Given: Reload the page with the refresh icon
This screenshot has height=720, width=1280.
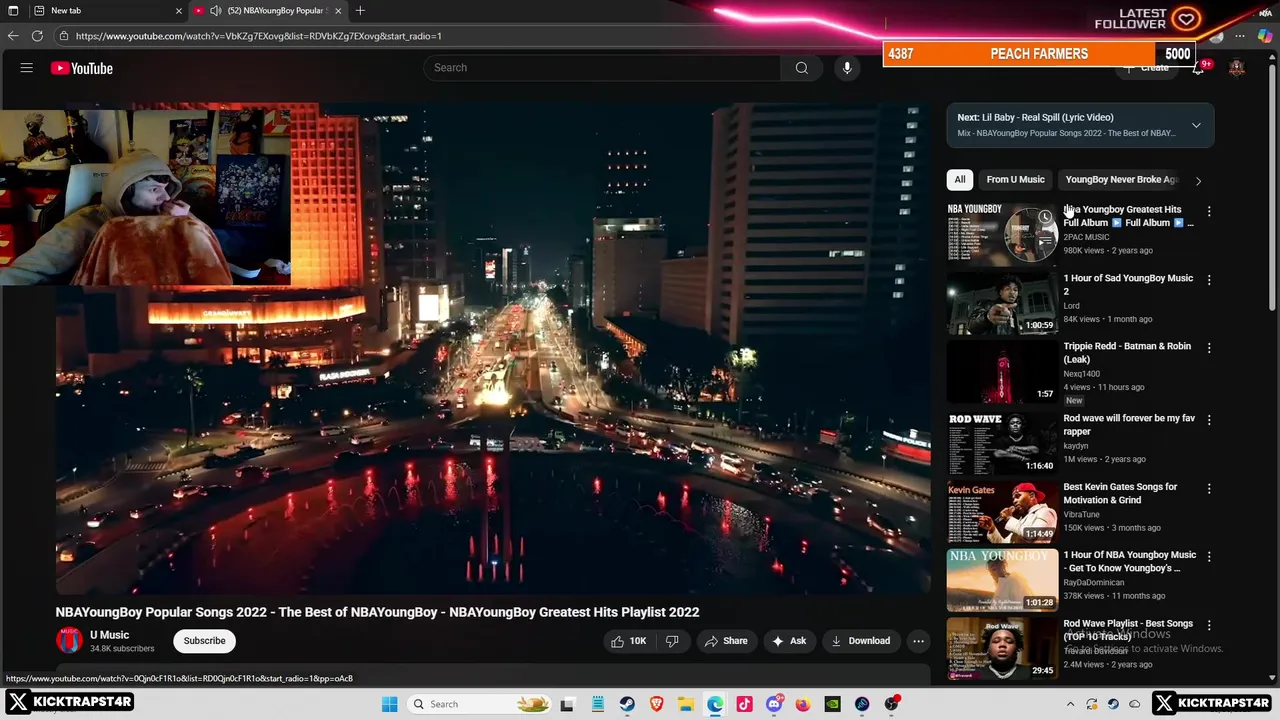Looking at the screenshot, I should (x=37, y=36).
